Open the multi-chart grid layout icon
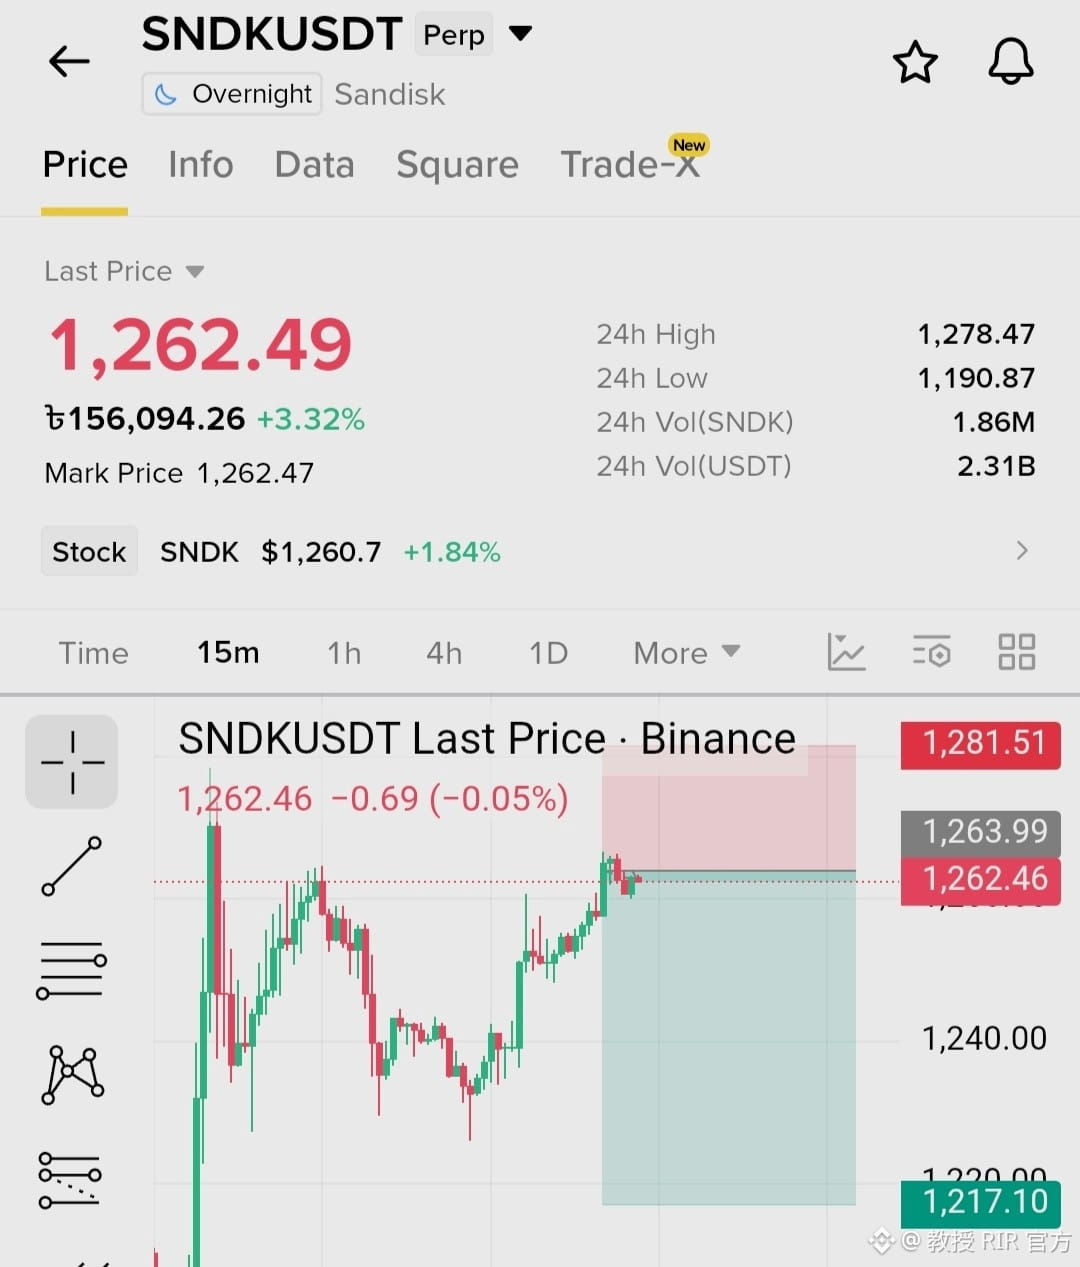Image resolution: width=1080 pixels, height=1267 pixels. 1017,652
